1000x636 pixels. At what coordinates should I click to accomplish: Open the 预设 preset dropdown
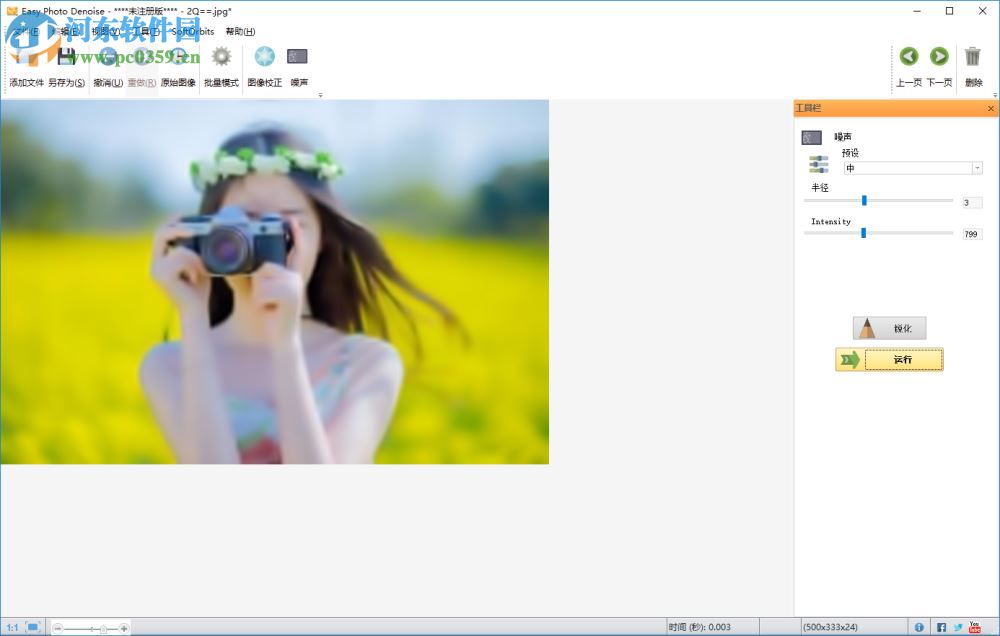pos(977,167)
